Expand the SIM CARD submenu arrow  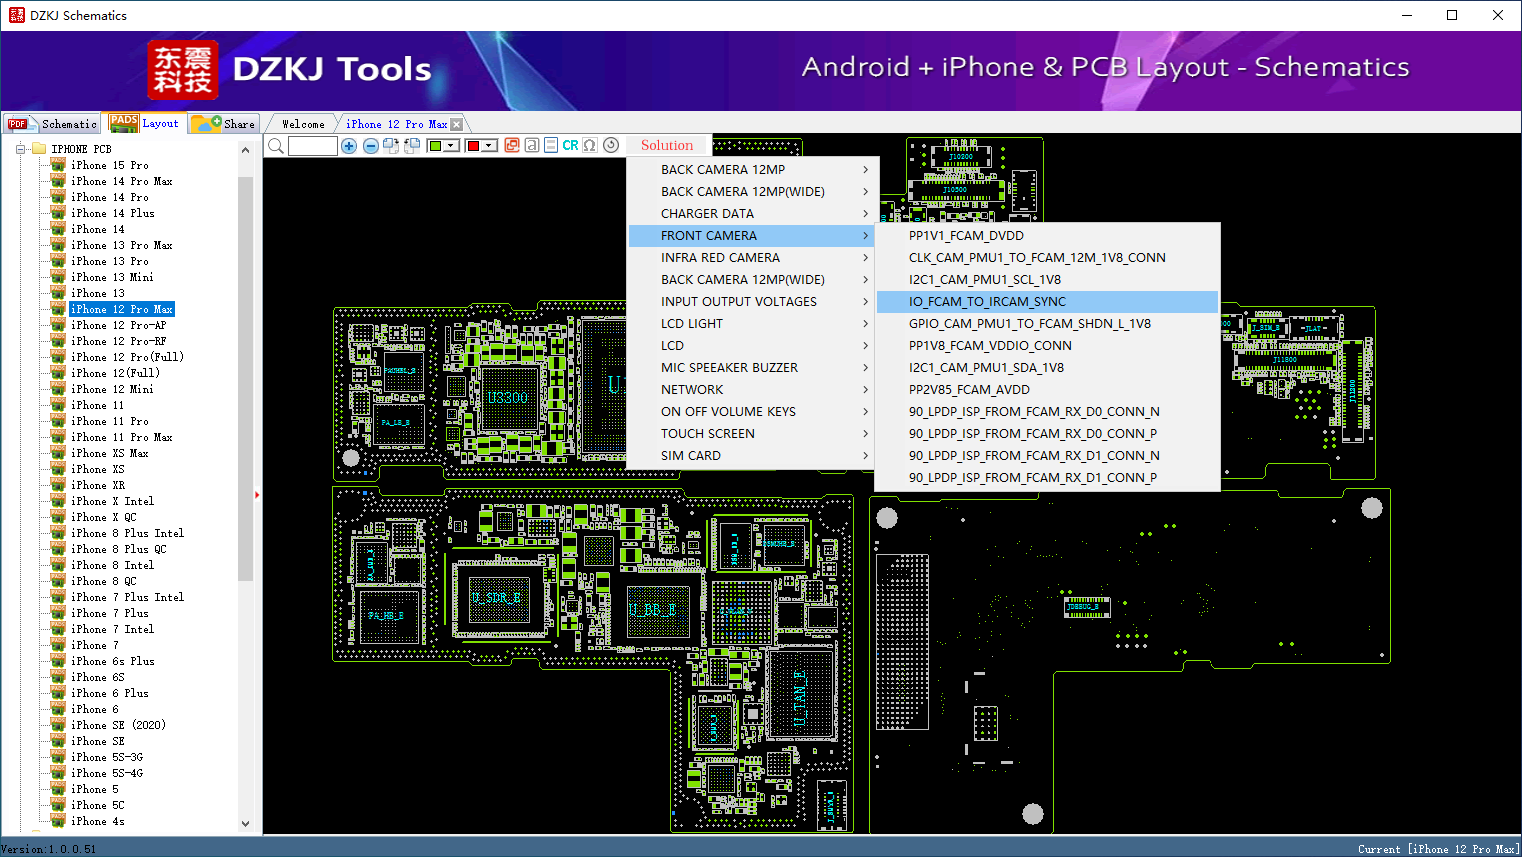866,456
